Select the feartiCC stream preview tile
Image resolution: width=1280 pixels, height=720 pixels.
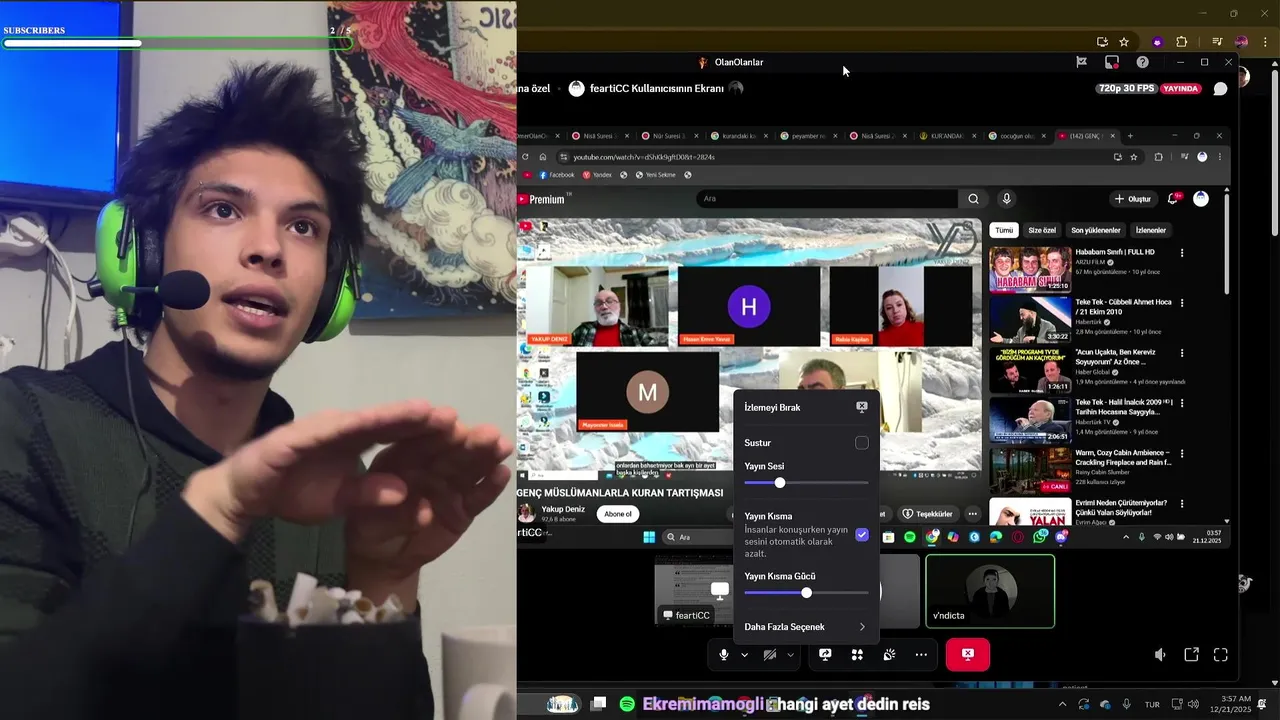pos(693,591)
